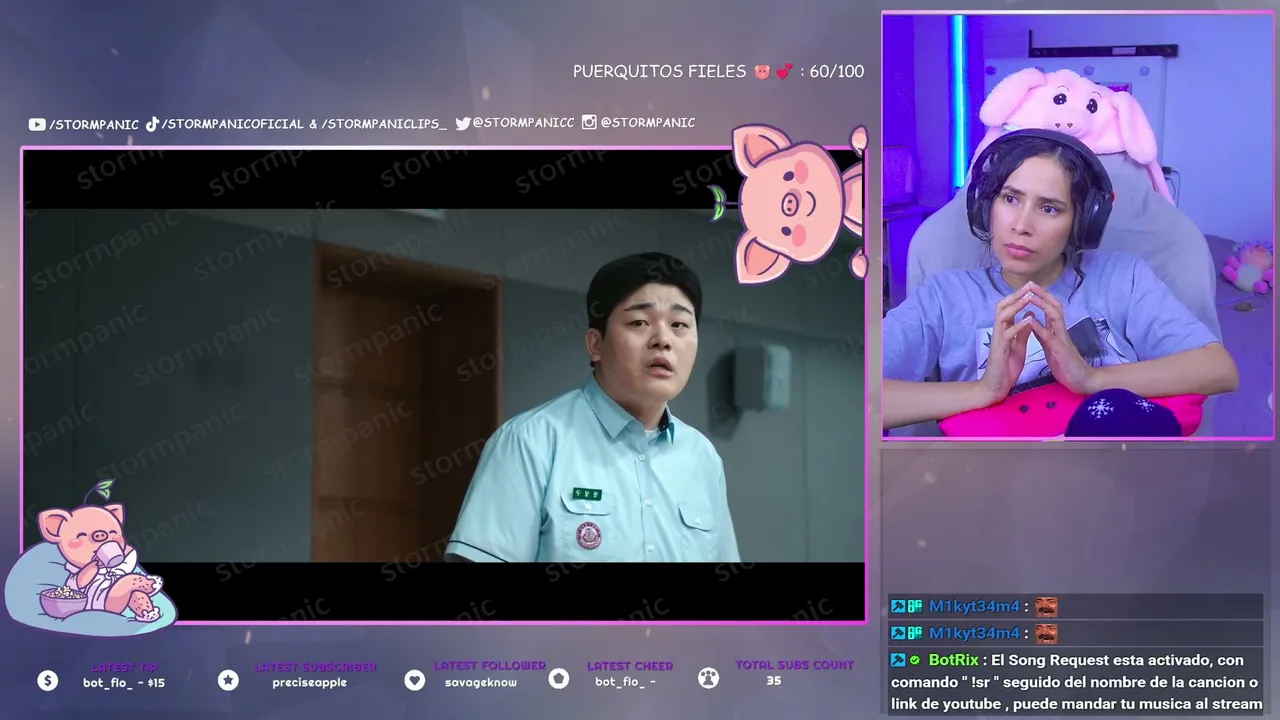Click the pig emoji in Puerquitos Fieles goal
This screenshot has width=1280, height=720.
tap(762, 72)
